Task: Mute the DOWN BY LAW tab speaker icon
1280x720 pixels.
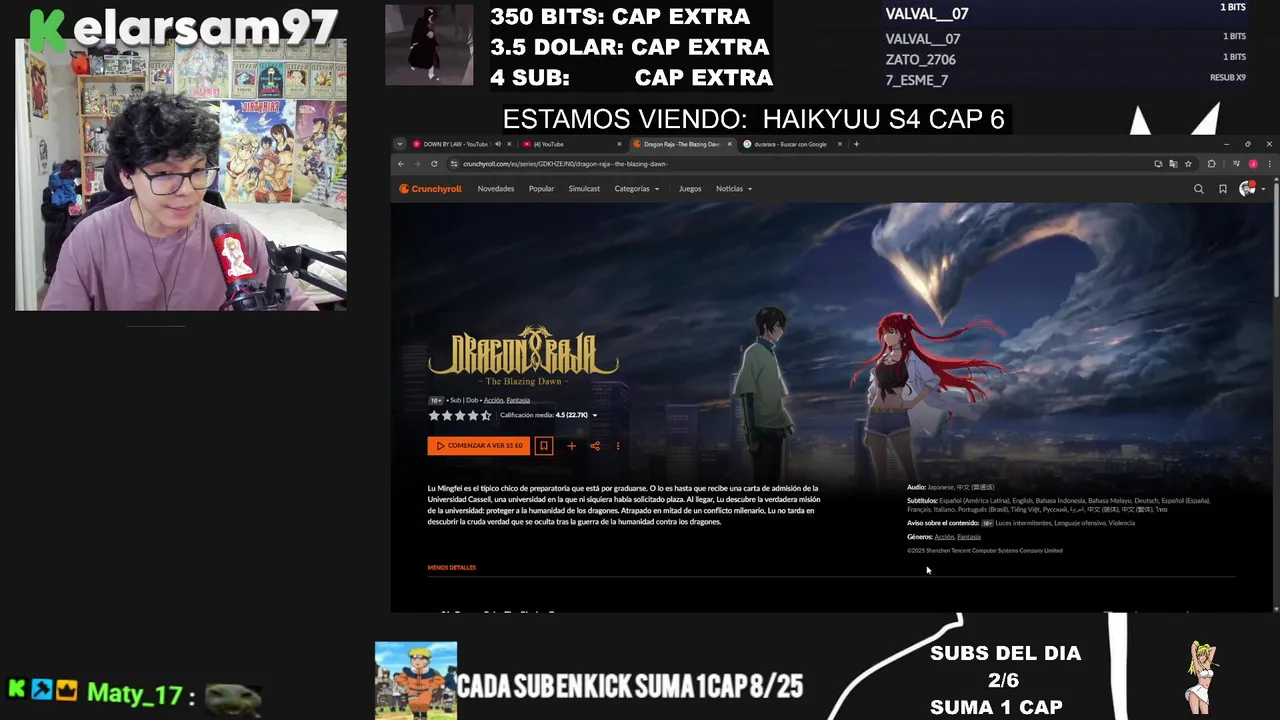Action: coord(497,144)
